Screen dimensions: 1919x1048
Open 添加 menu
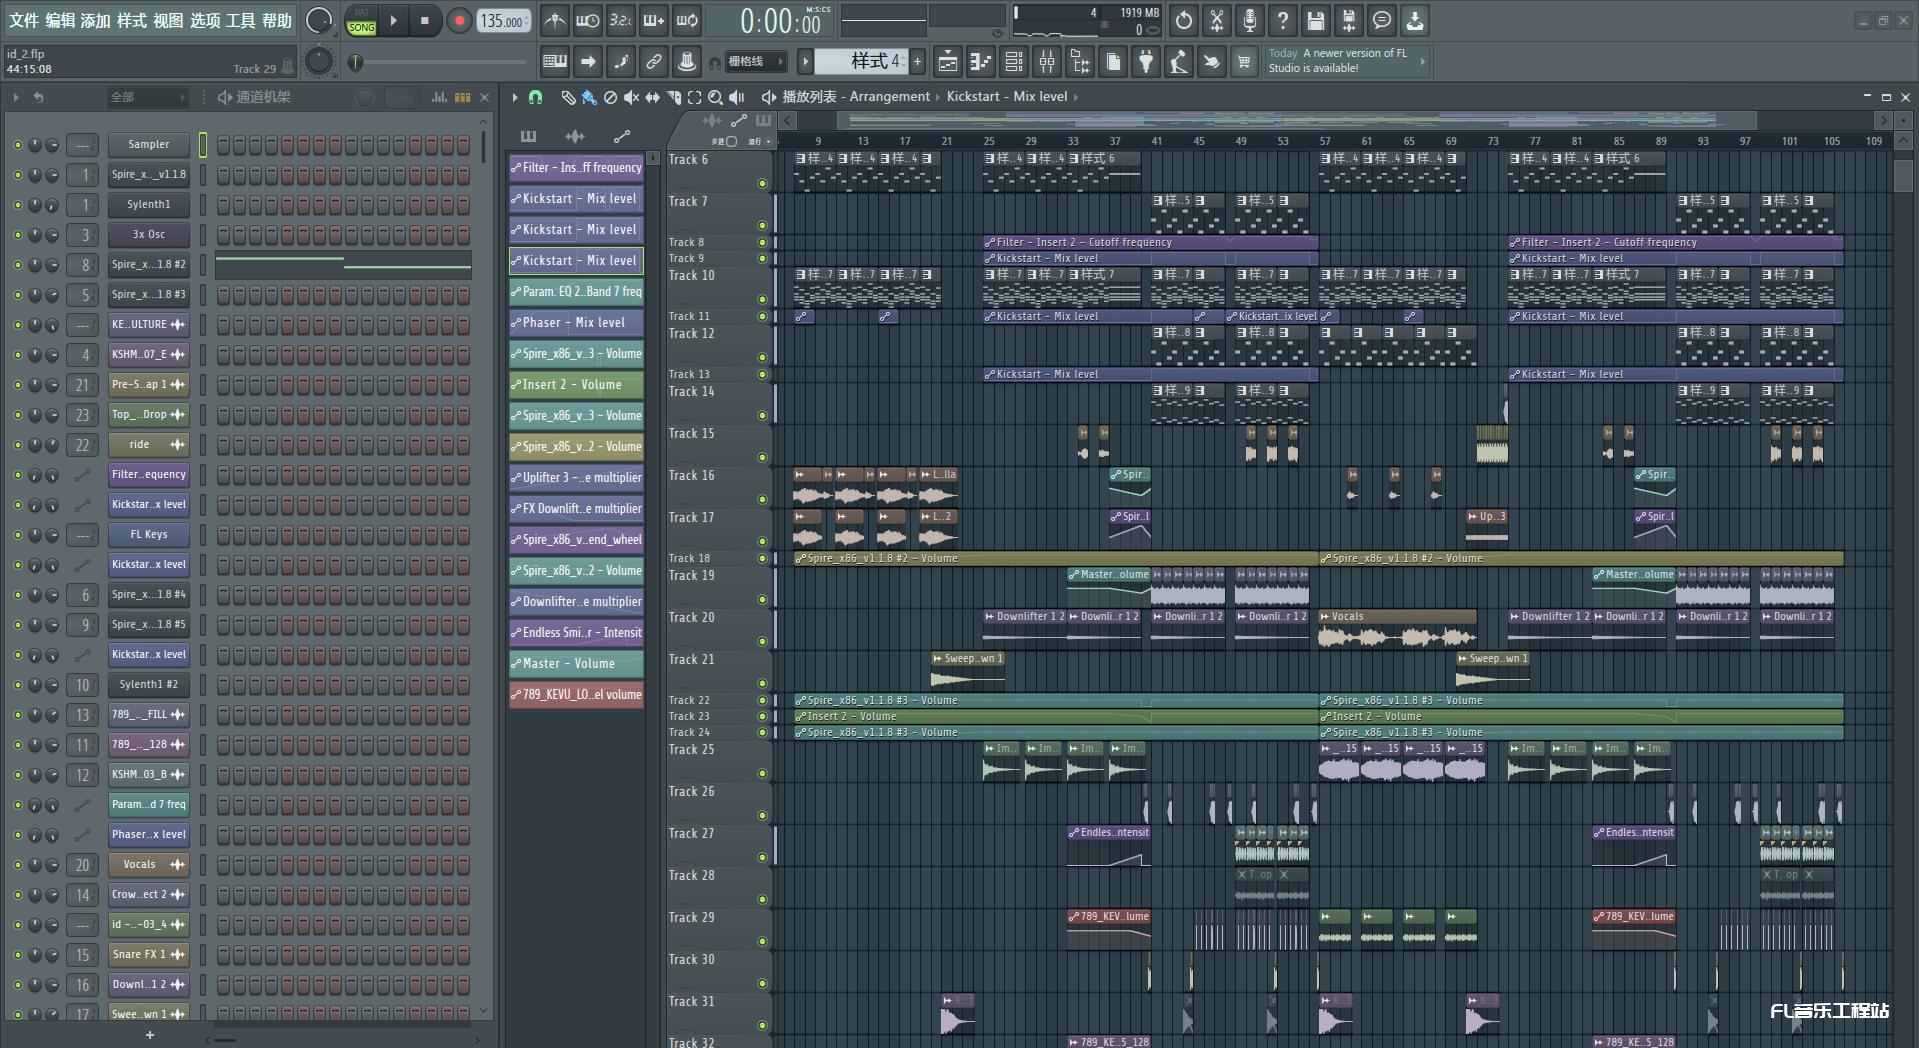click(x=96, y=20)
